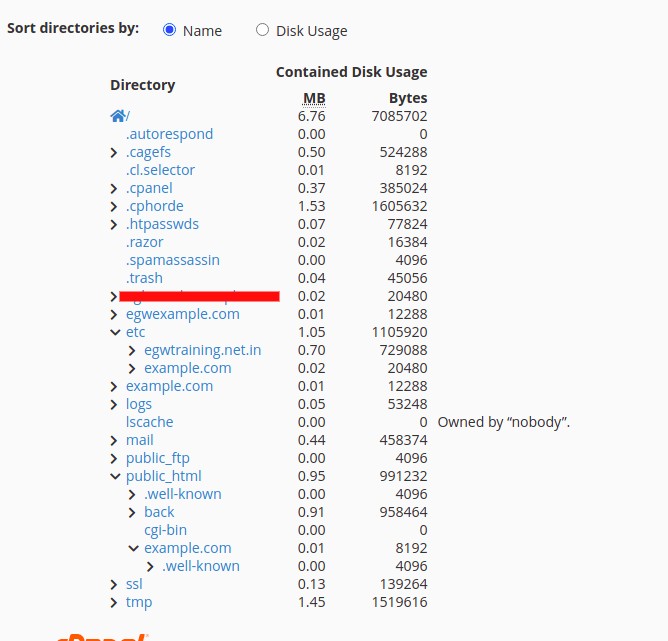Expand the mail directory chevron
The image size is (668, 641).
coord(114,440)
